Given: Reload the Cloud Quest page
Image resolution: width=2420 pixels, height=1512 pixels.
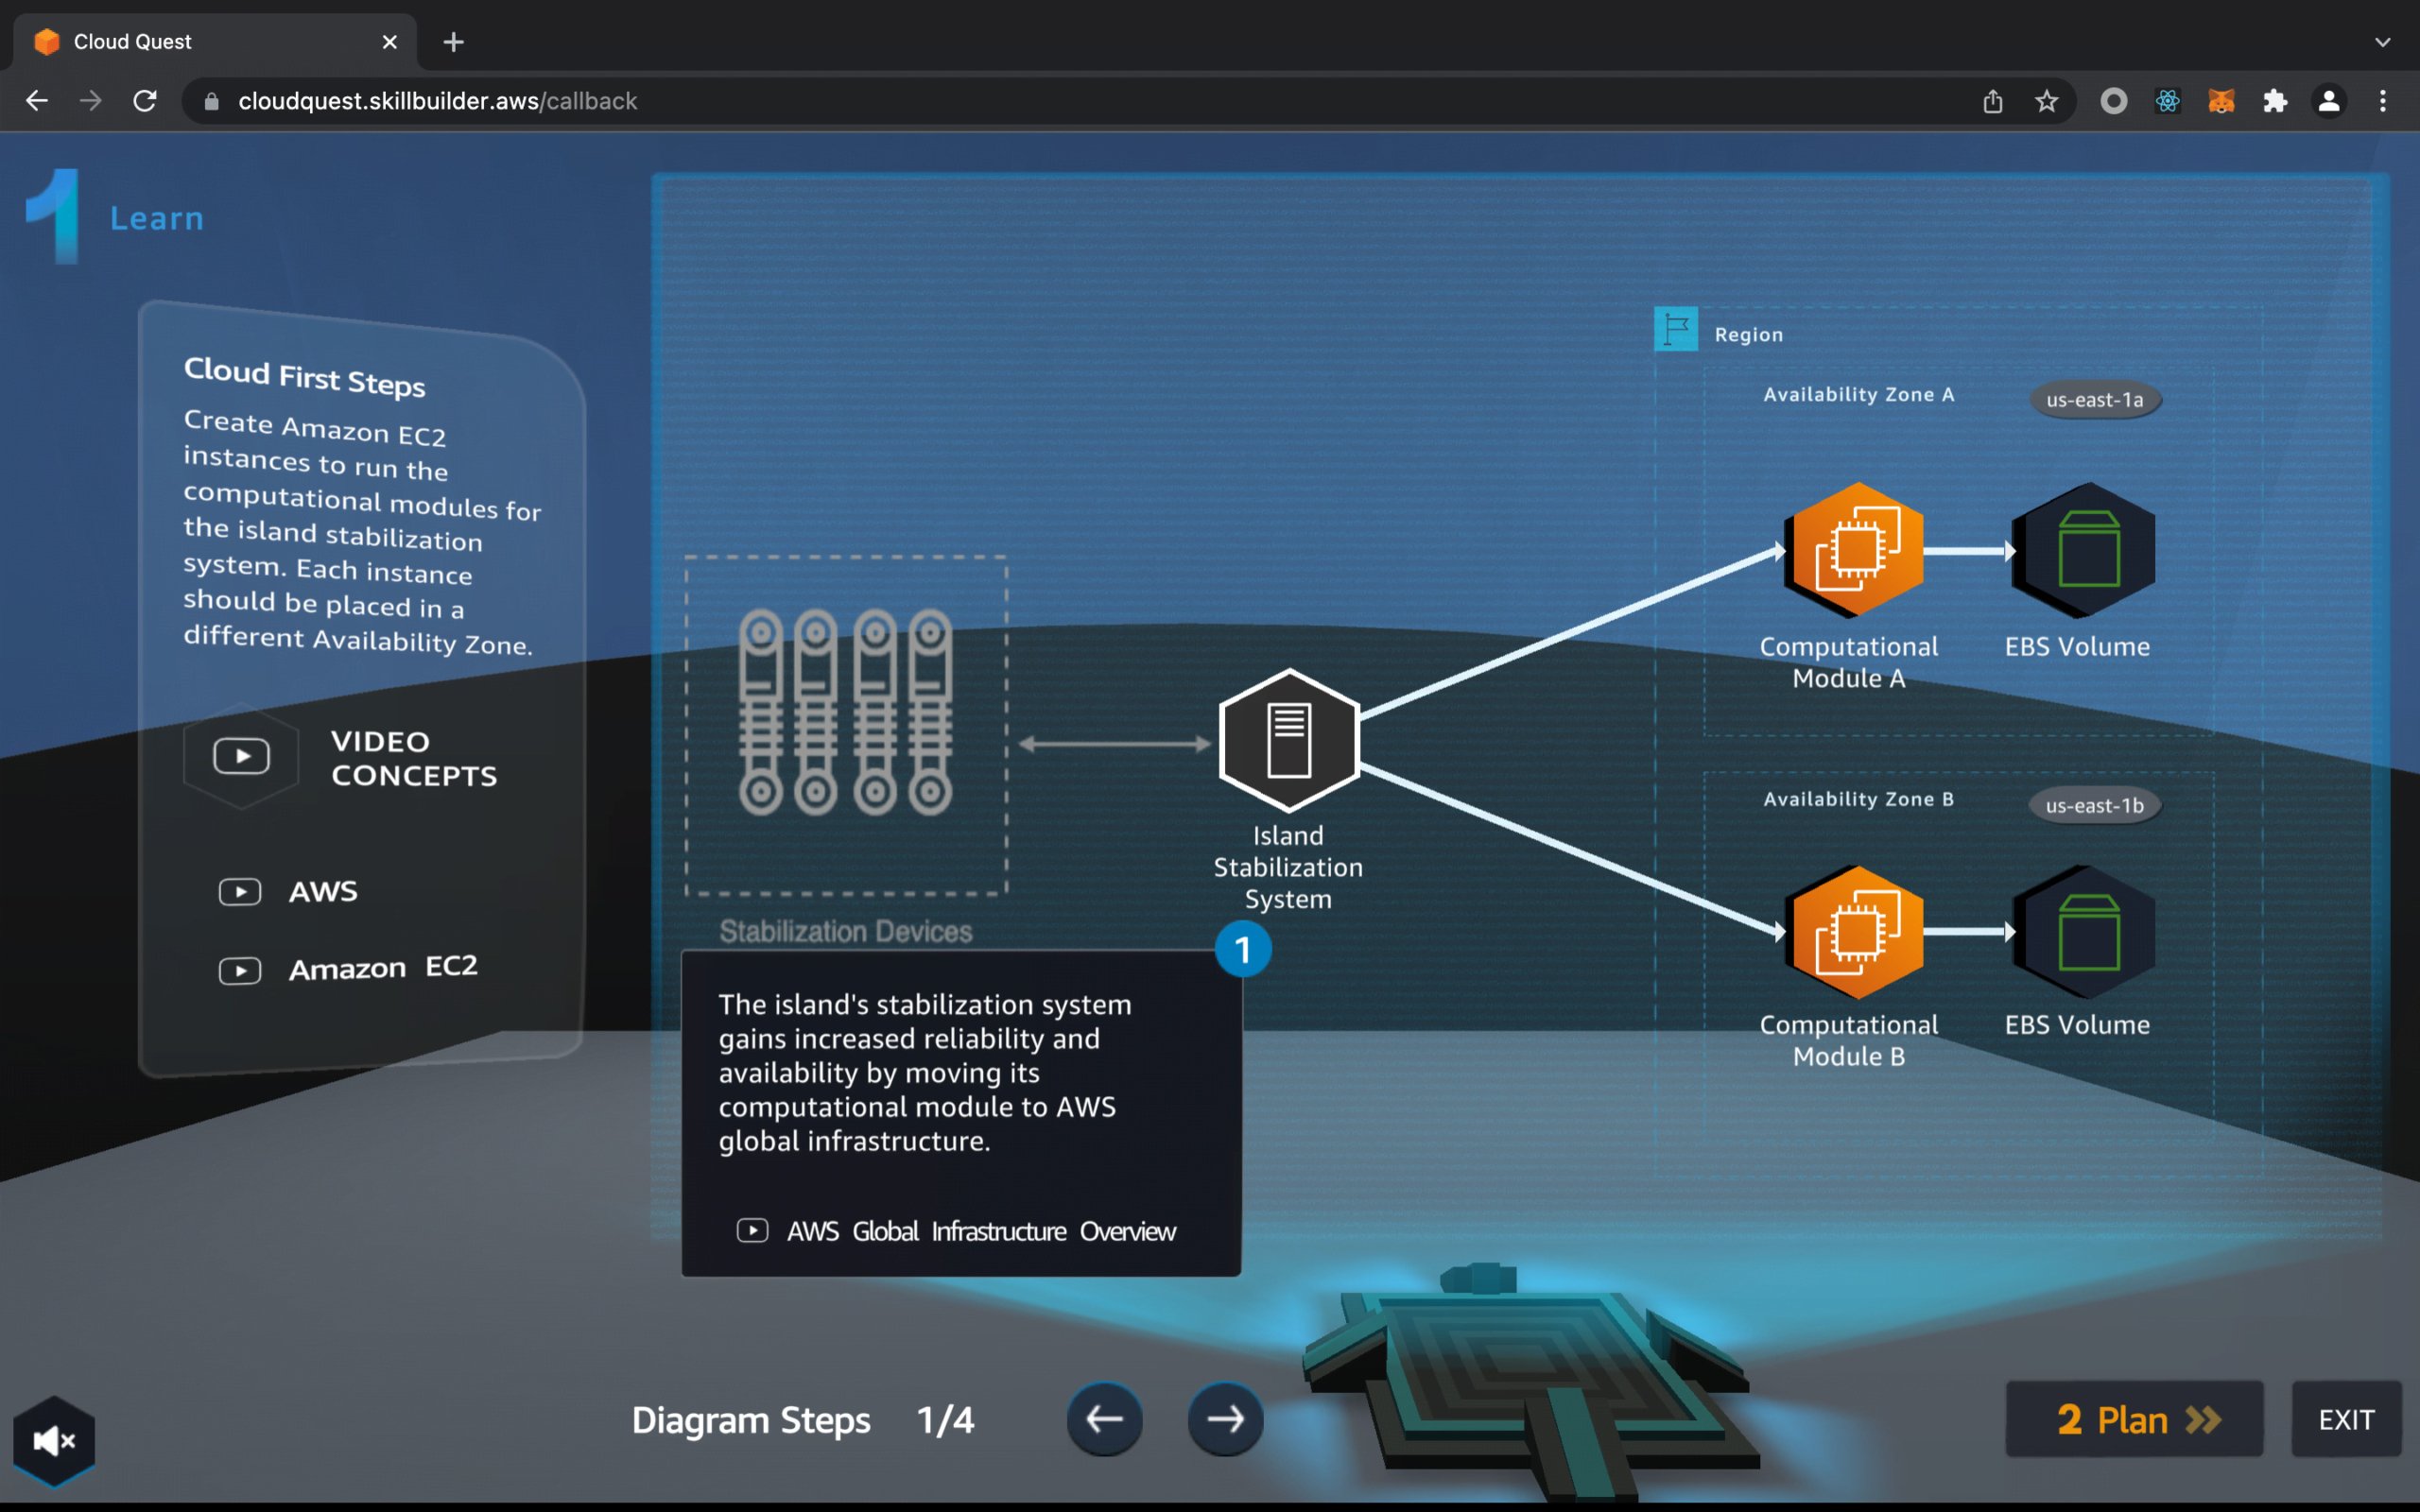Looking at the screenshot, I should coord(145,101).
